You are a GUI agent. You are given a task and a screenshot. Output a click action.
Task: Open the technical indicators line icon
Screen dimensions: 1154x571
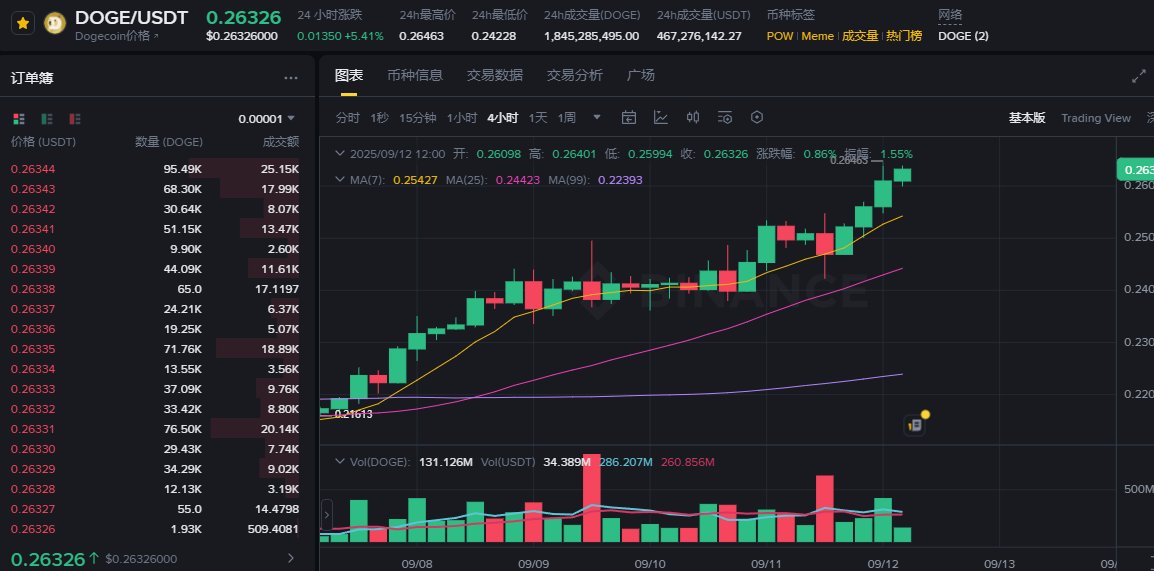pos(661,118)
